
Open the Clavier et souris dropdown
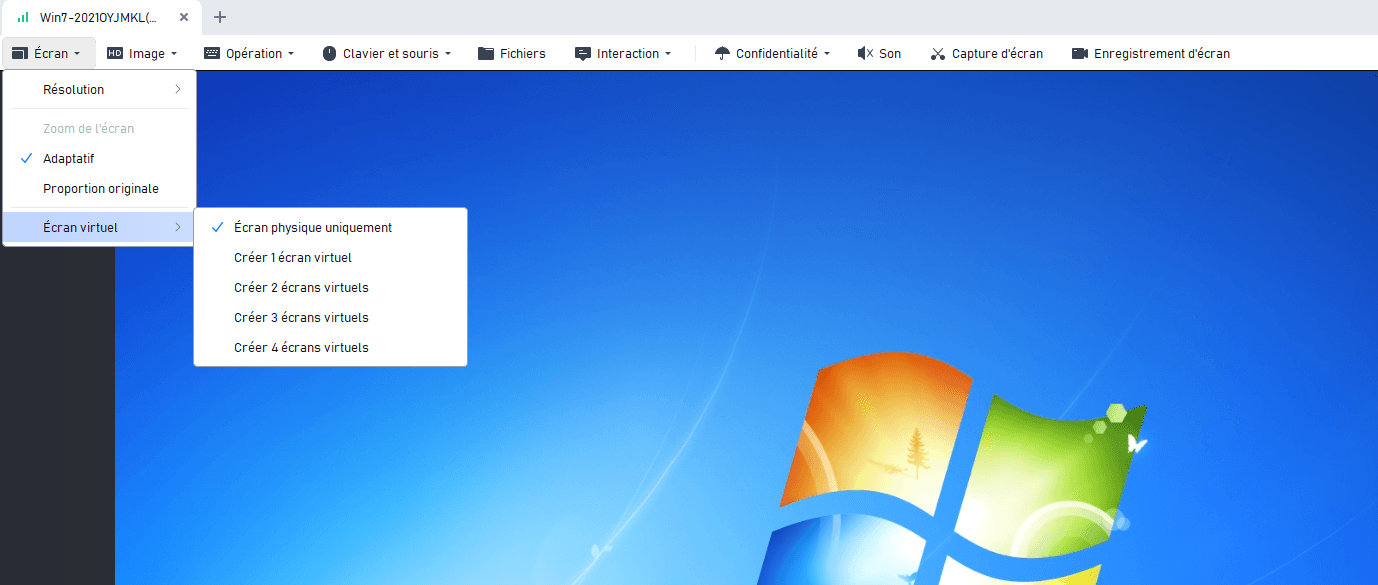pos(387,54)
